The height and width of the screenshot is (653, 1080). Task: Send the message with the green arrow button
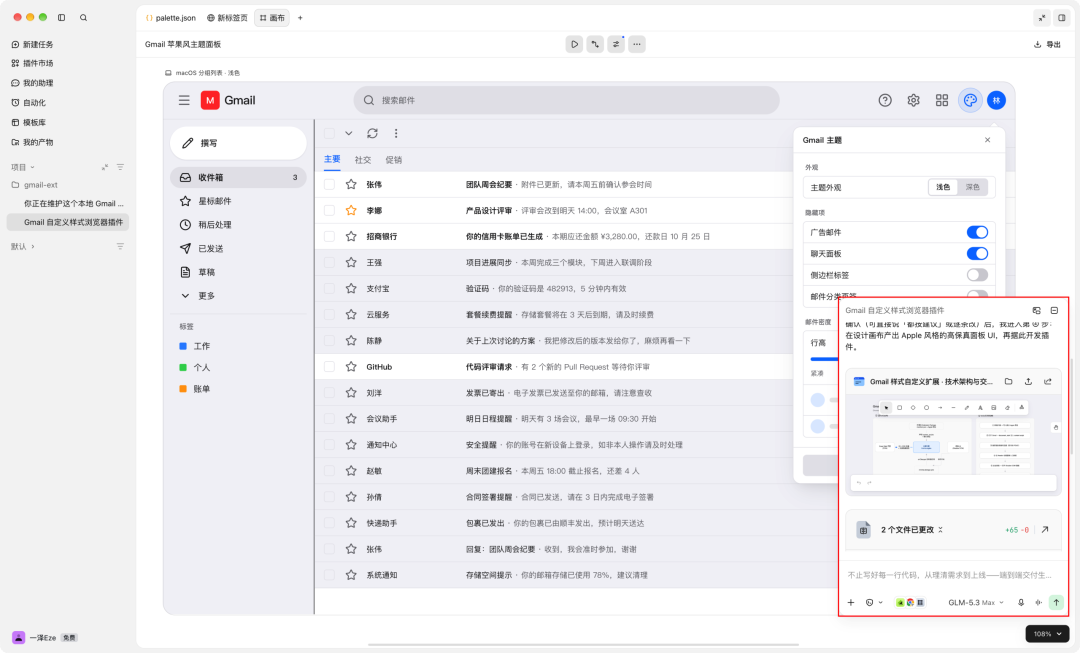pos(1056,603)
